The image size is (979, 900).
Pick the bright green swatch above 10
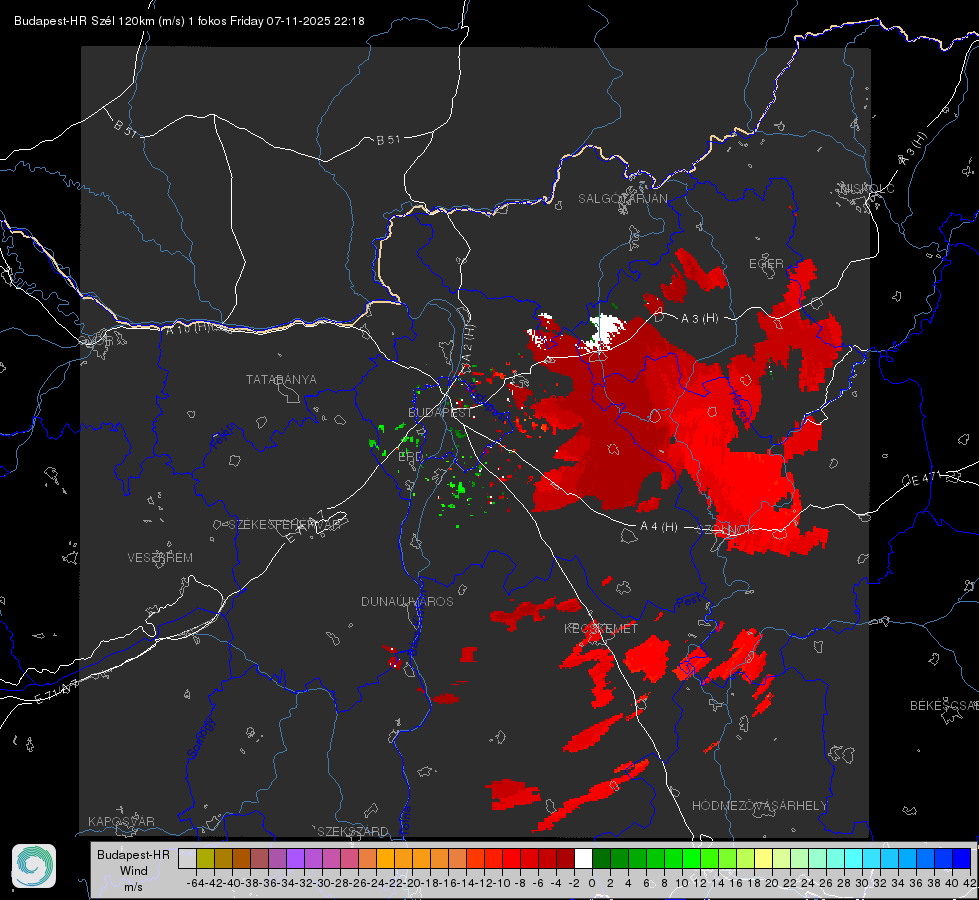click(691, 859)
